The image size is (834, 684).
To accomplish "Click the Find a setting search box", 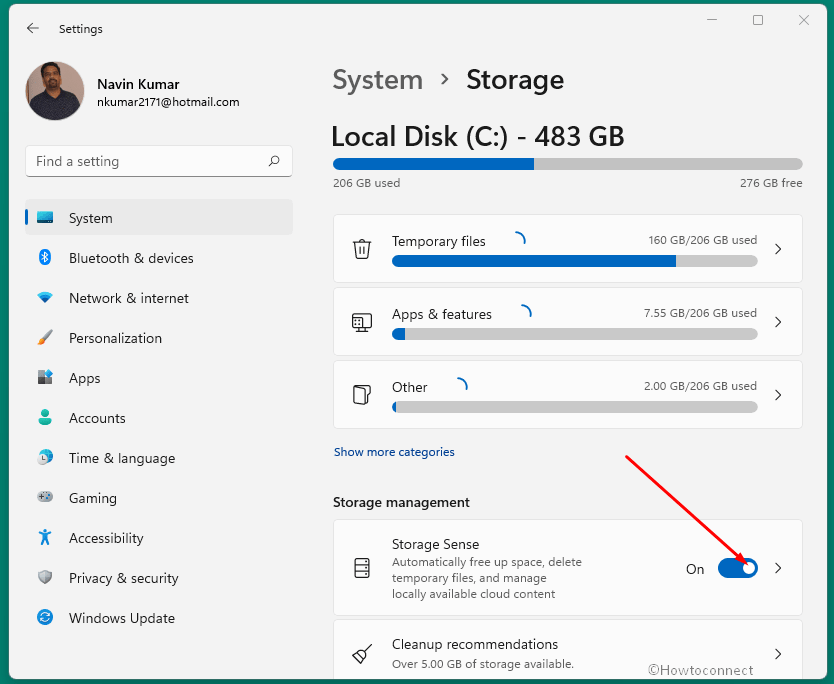I will coord(159,161).
